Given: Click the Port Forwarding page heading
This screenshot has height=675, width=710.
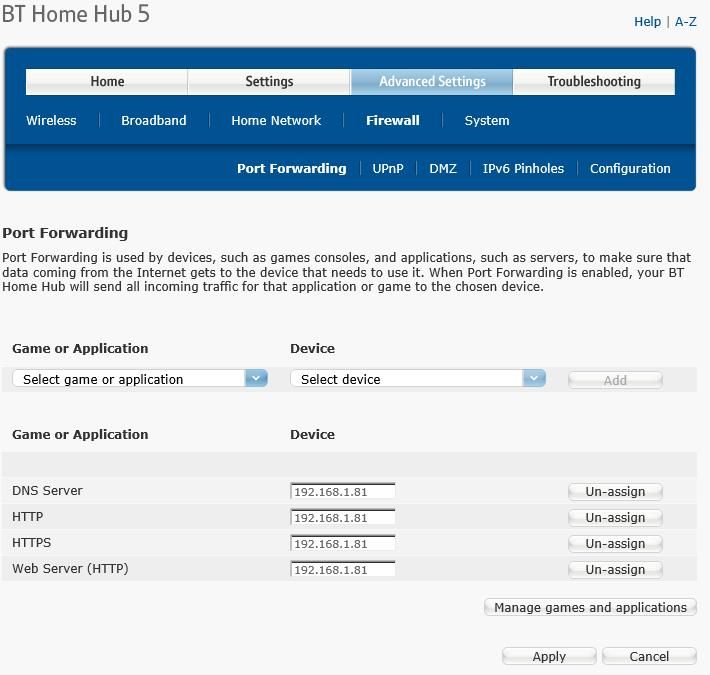Looking at the screenshot, I should [x=65, y=233].
